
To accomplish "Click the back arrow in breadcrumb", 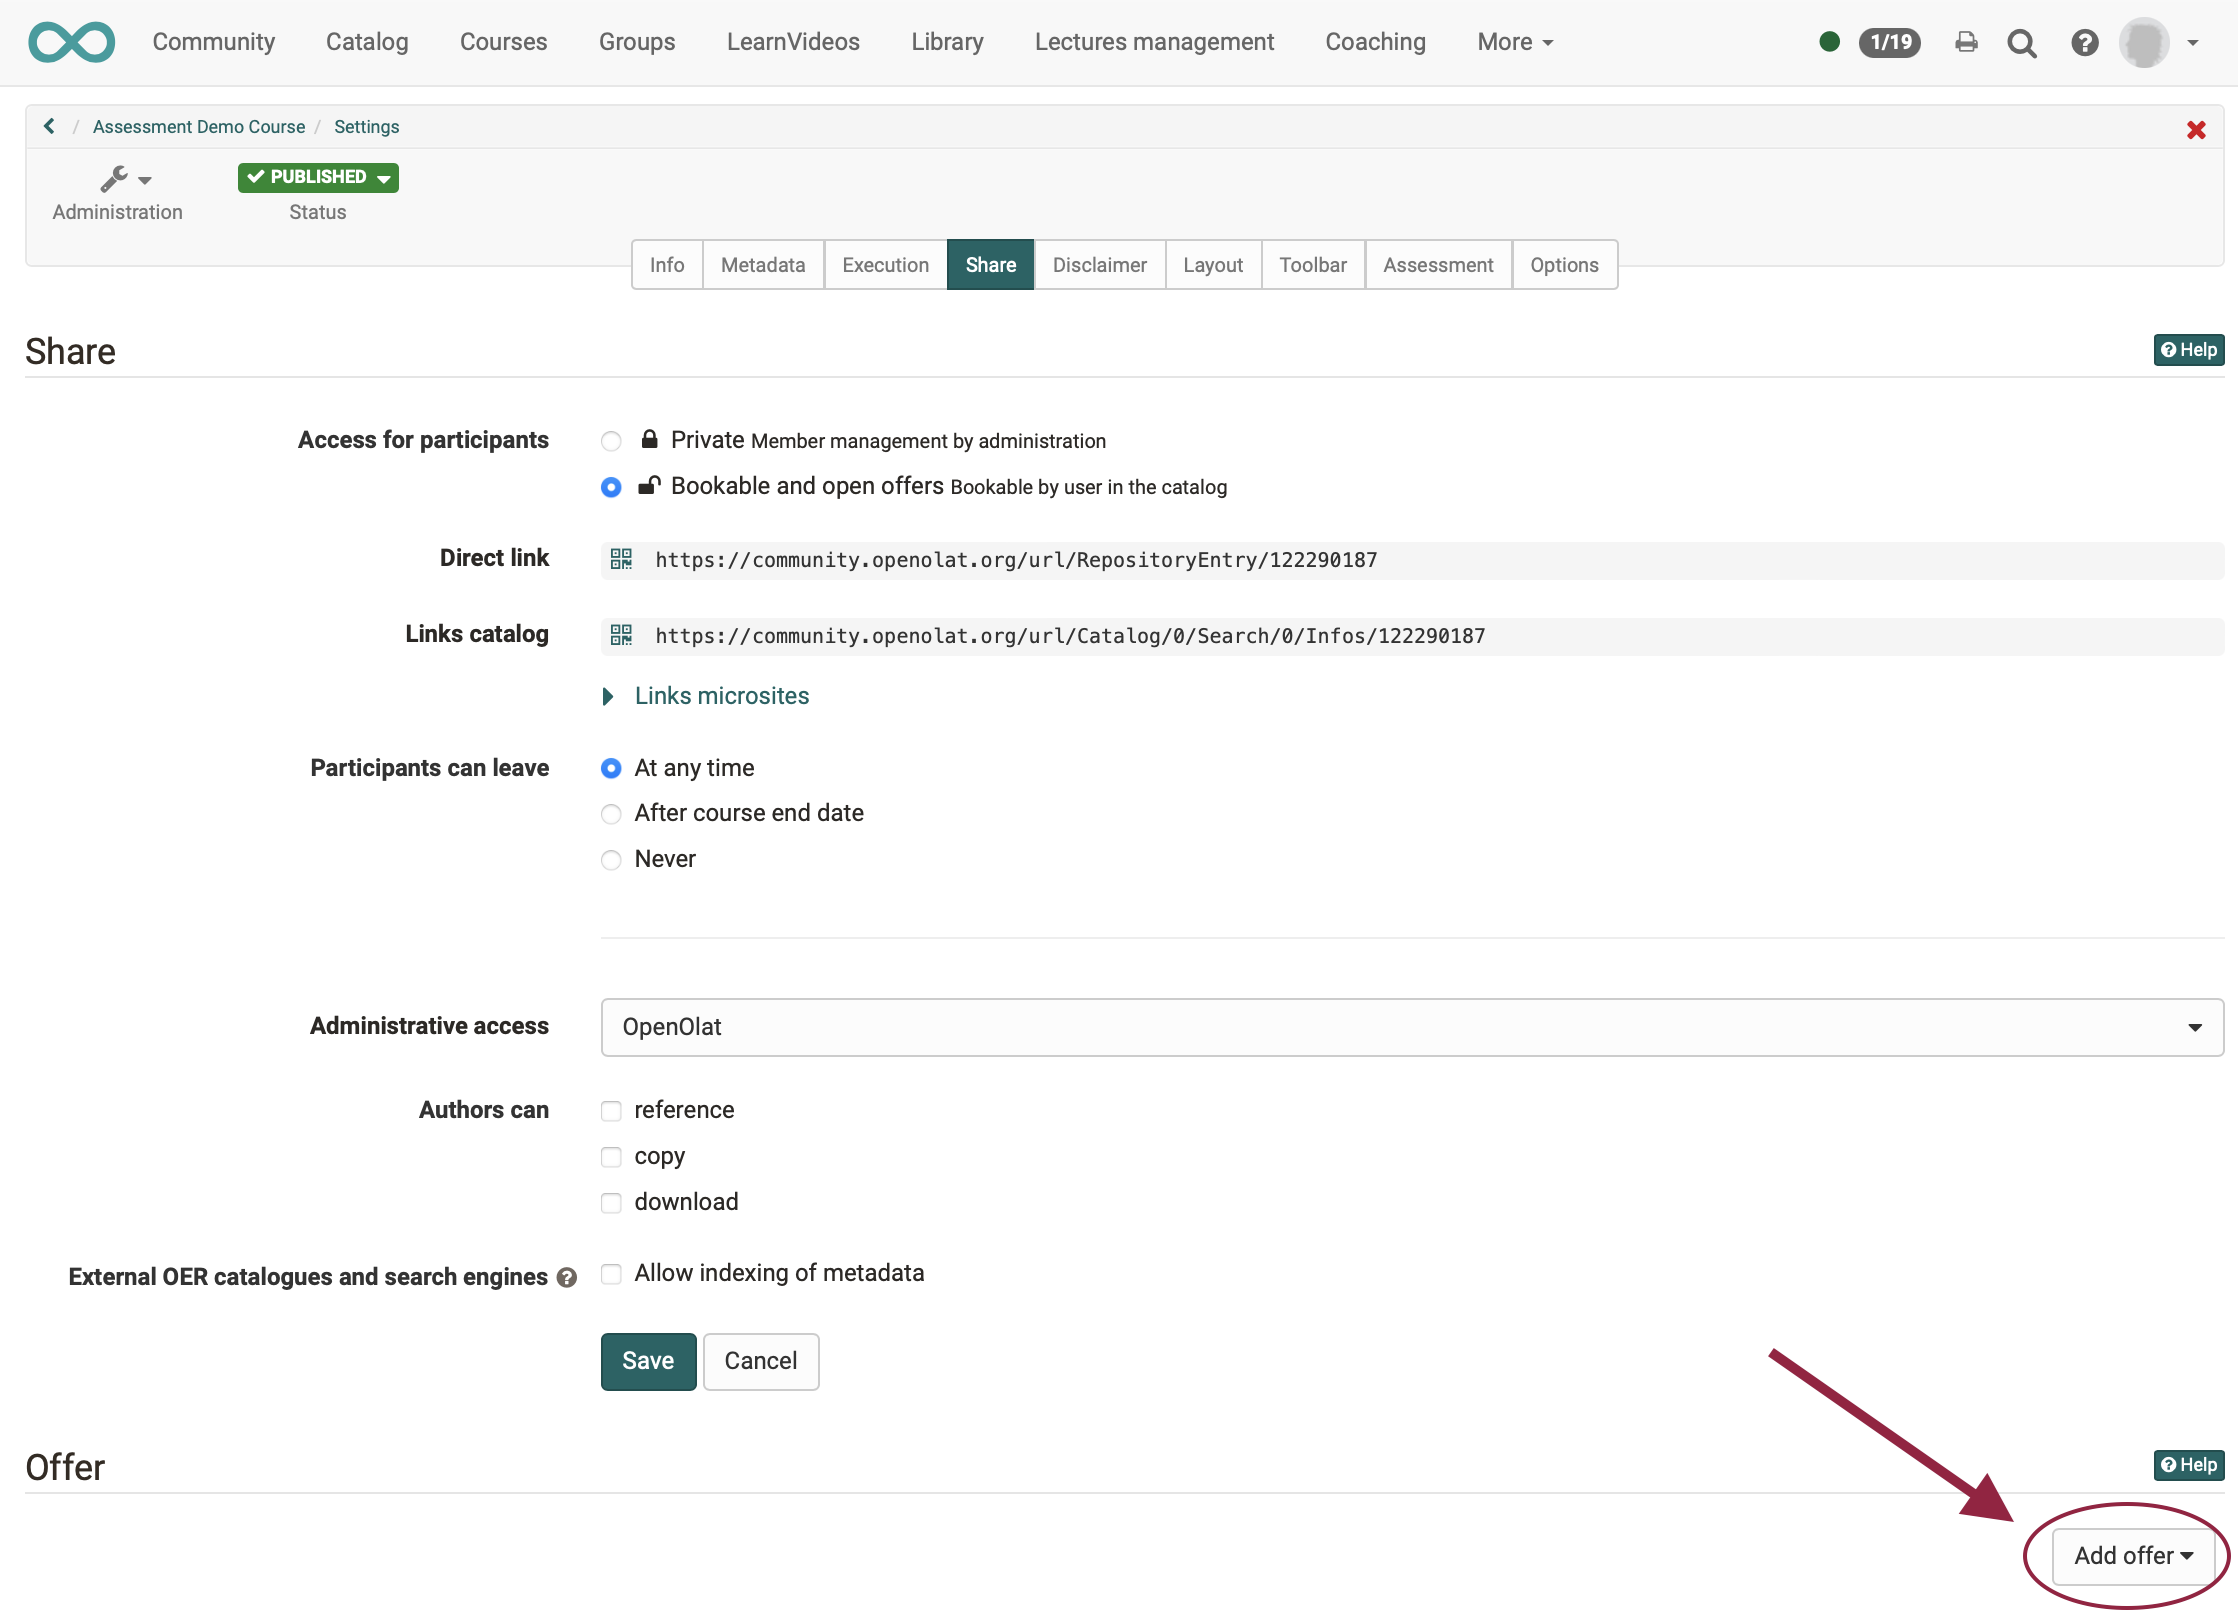I will coord(49,126).
